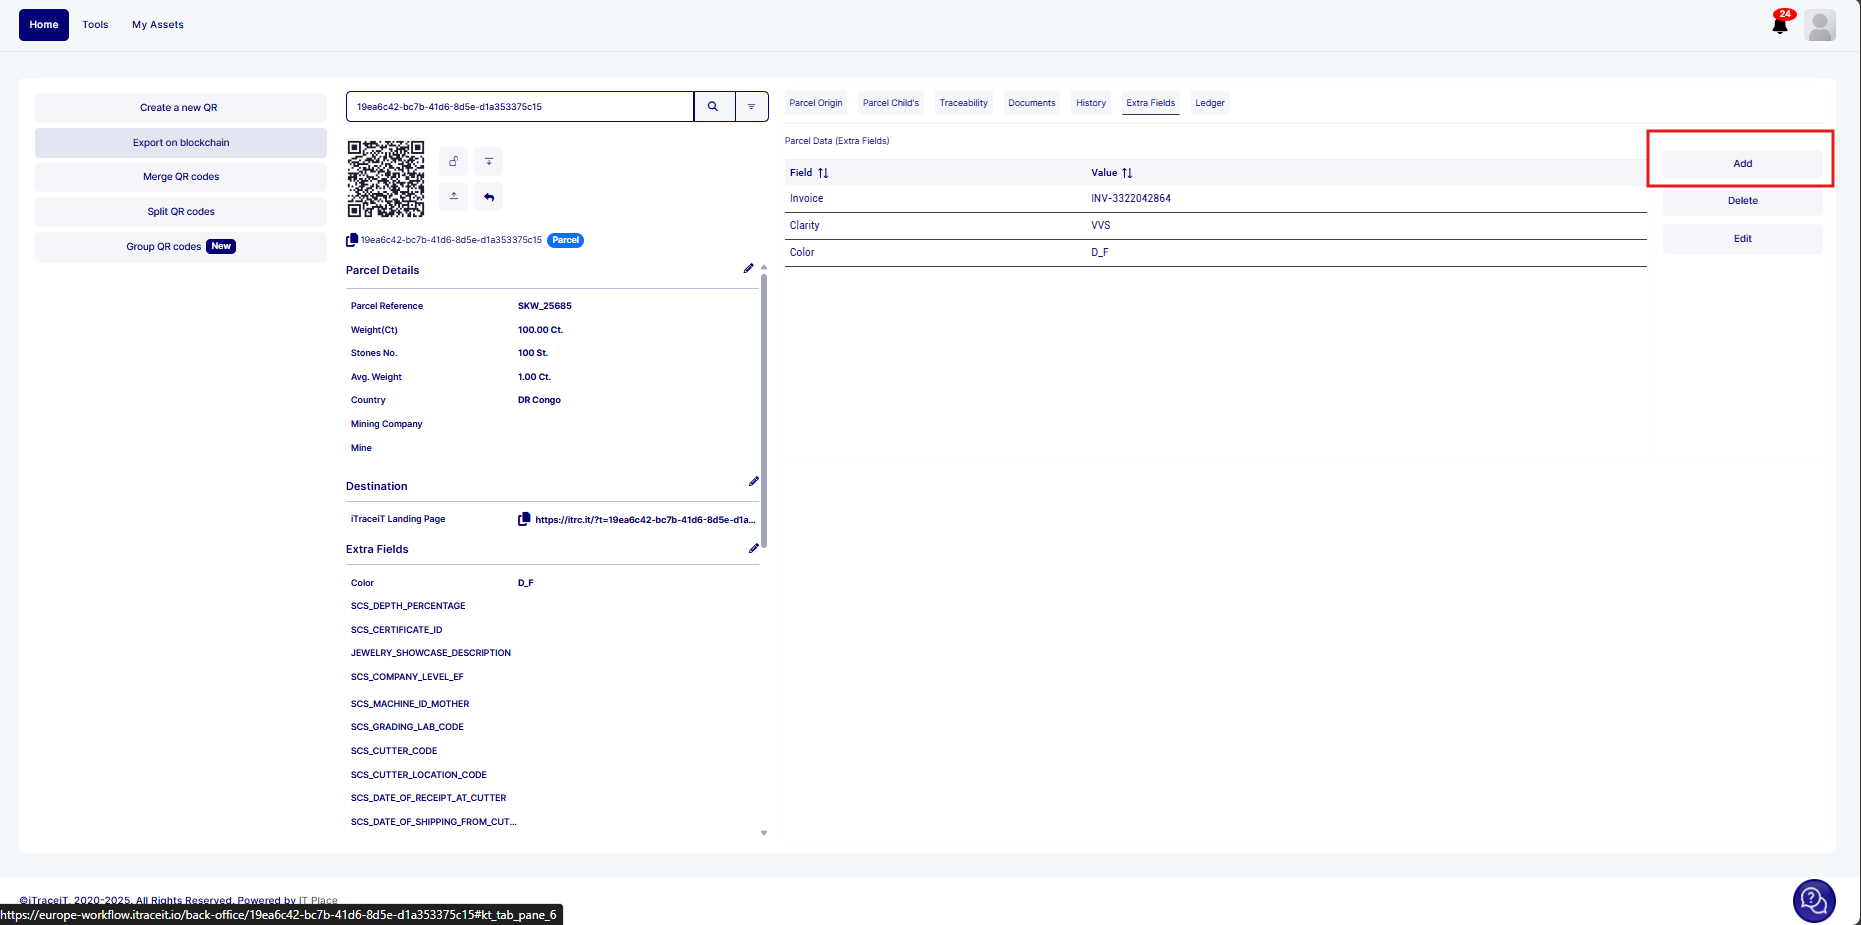Open the iTraceiT landing page link
The height and width of the screenshot is (925, 1861).
click(x=644, y=520)
